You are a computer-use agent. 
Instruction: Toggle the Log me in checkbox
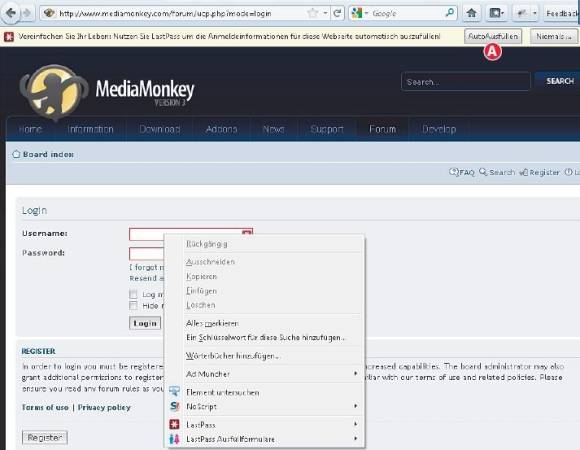pyautogui.click(x=133, y=294)
